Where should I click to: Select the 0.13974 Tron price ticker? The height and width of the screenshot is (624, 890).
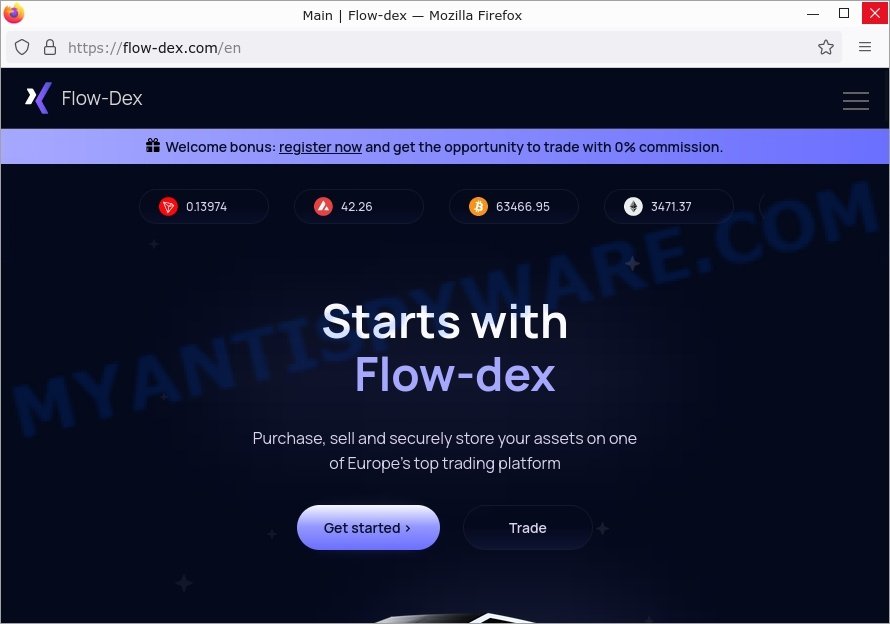click(x=204, y=207)
